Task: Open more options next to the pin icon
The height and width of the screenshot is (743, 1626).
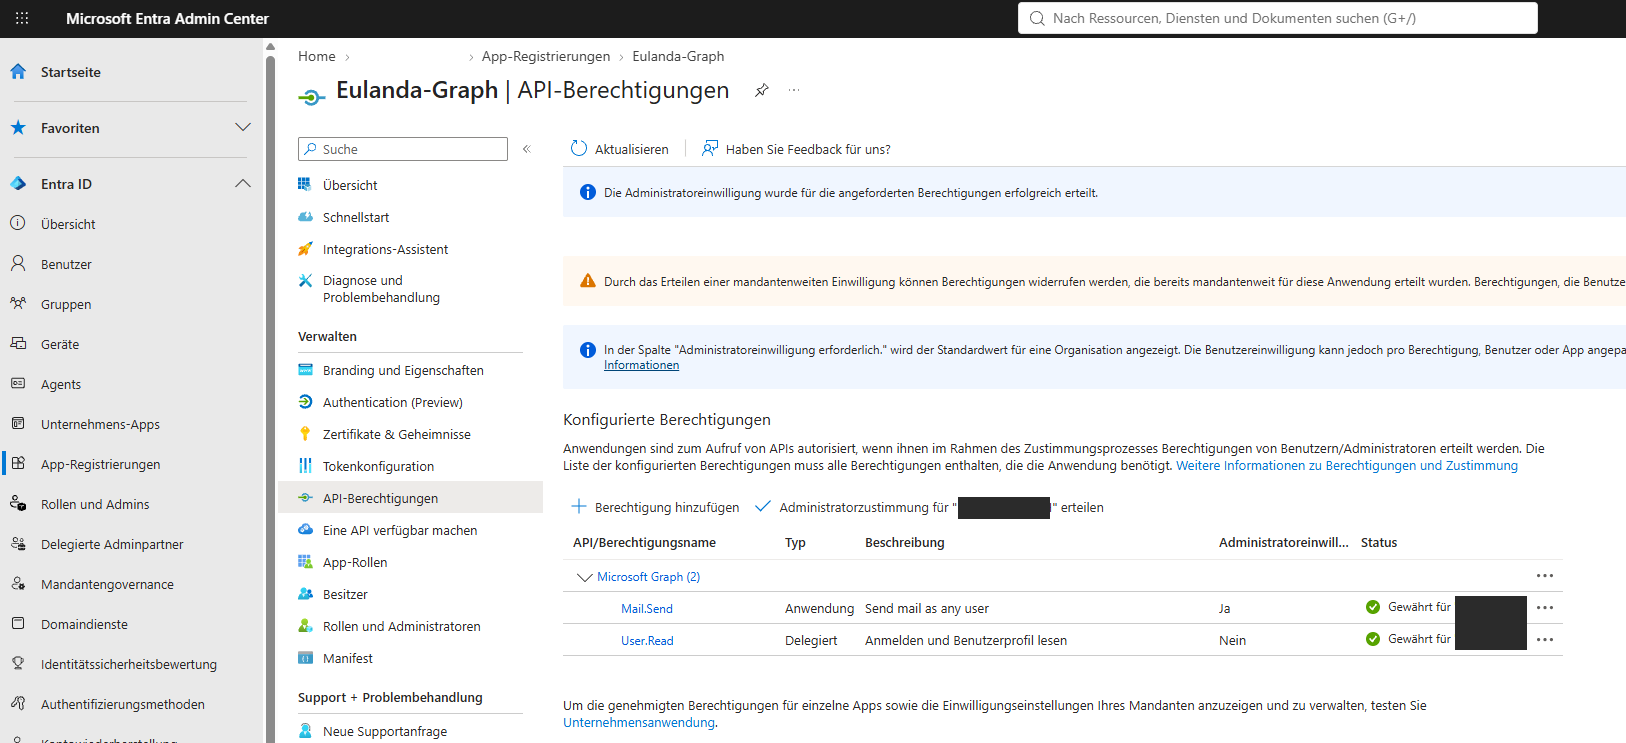Action: 794,90
